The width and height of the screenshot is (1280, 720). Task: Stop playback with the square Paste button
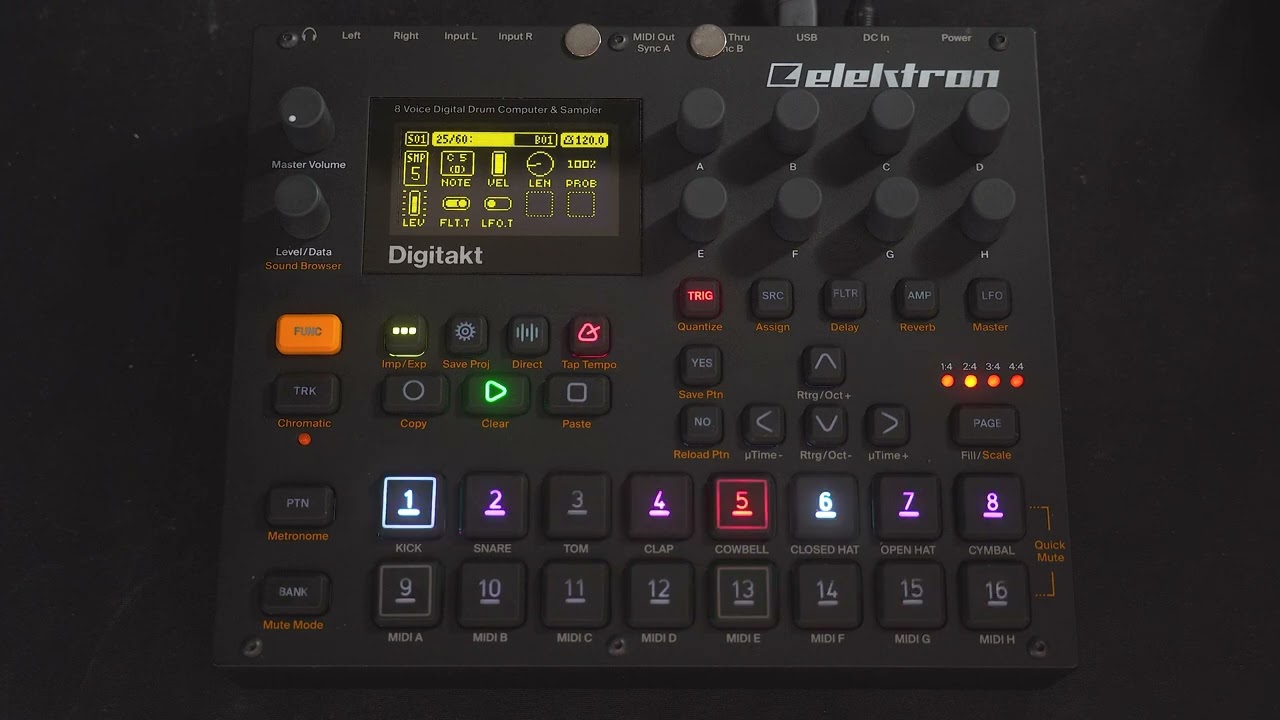(x=577, y=393)
